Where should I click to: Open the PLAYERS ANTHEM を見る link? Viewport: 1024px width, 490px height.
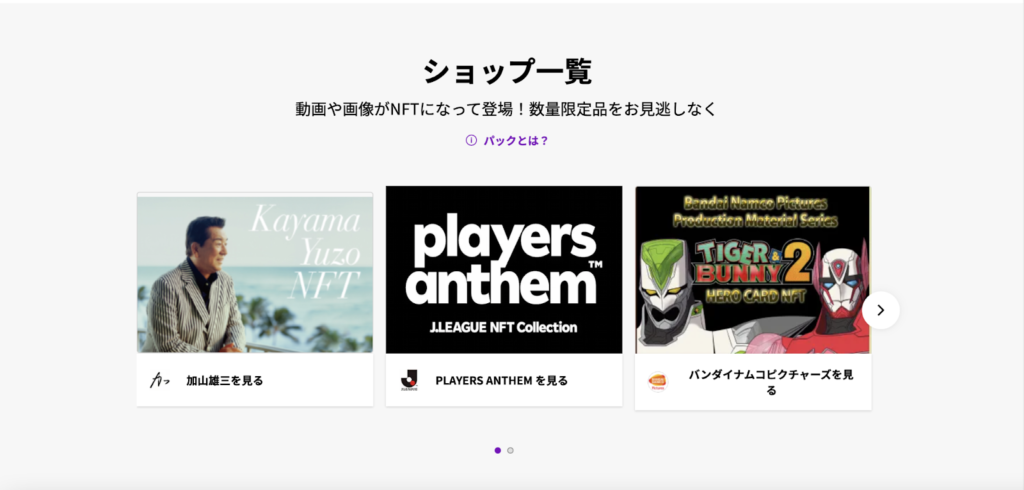(x=502, y=380)
